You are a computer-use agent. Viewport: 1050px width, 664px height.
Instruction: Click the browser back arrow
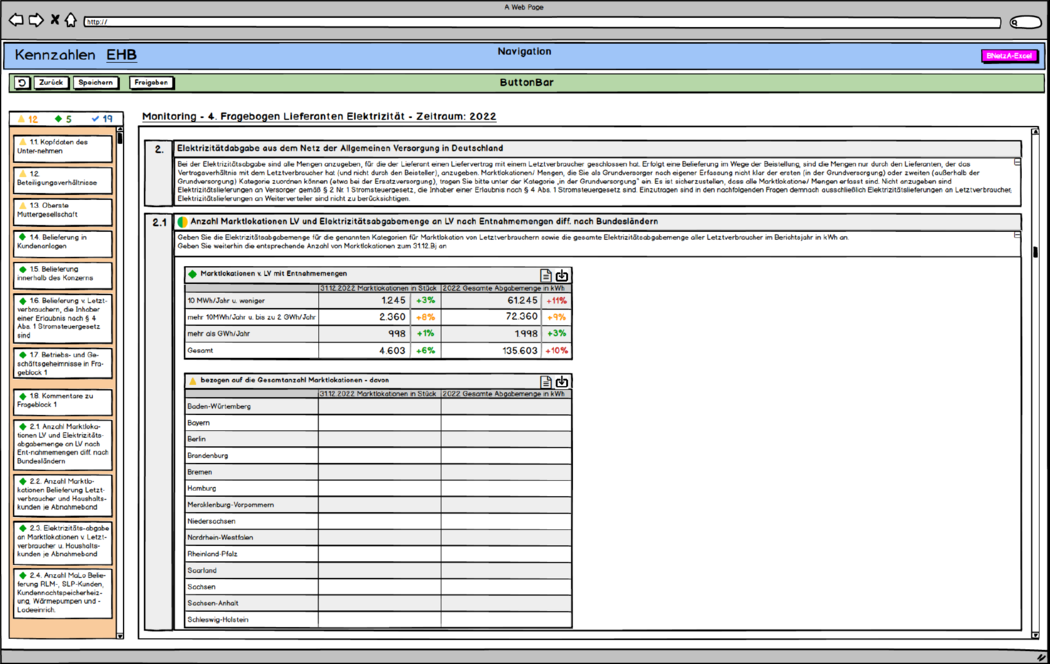point(15,21)
